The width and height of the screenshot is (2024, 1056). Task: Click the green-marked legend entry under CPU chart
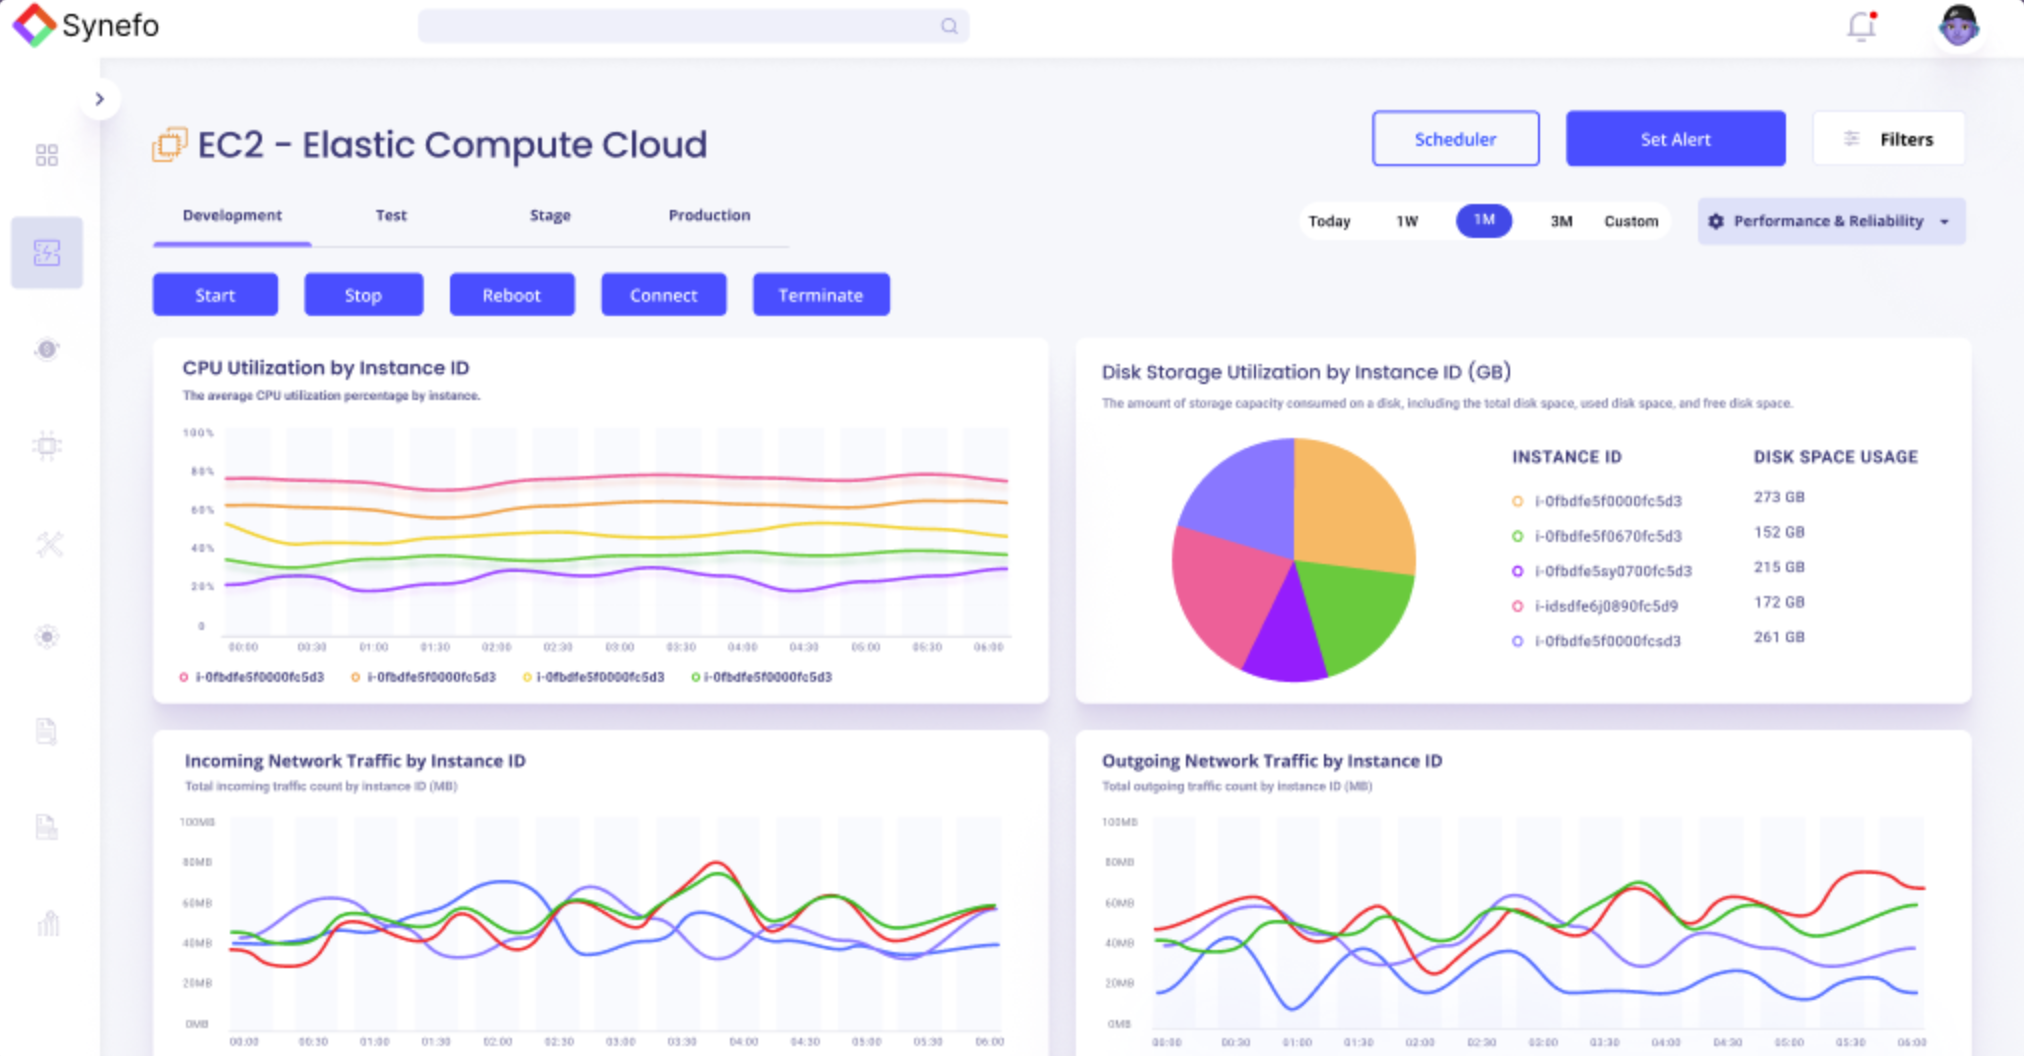click(x=762, y=677)
